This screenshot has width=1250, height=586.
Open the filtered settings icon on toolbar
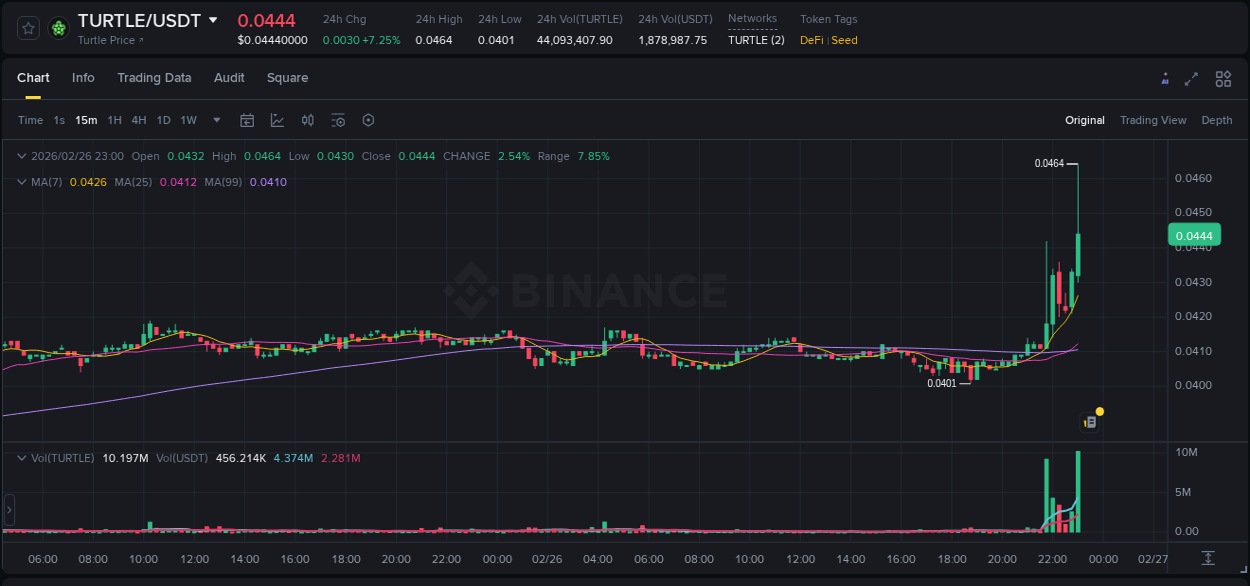pos(338,120)
